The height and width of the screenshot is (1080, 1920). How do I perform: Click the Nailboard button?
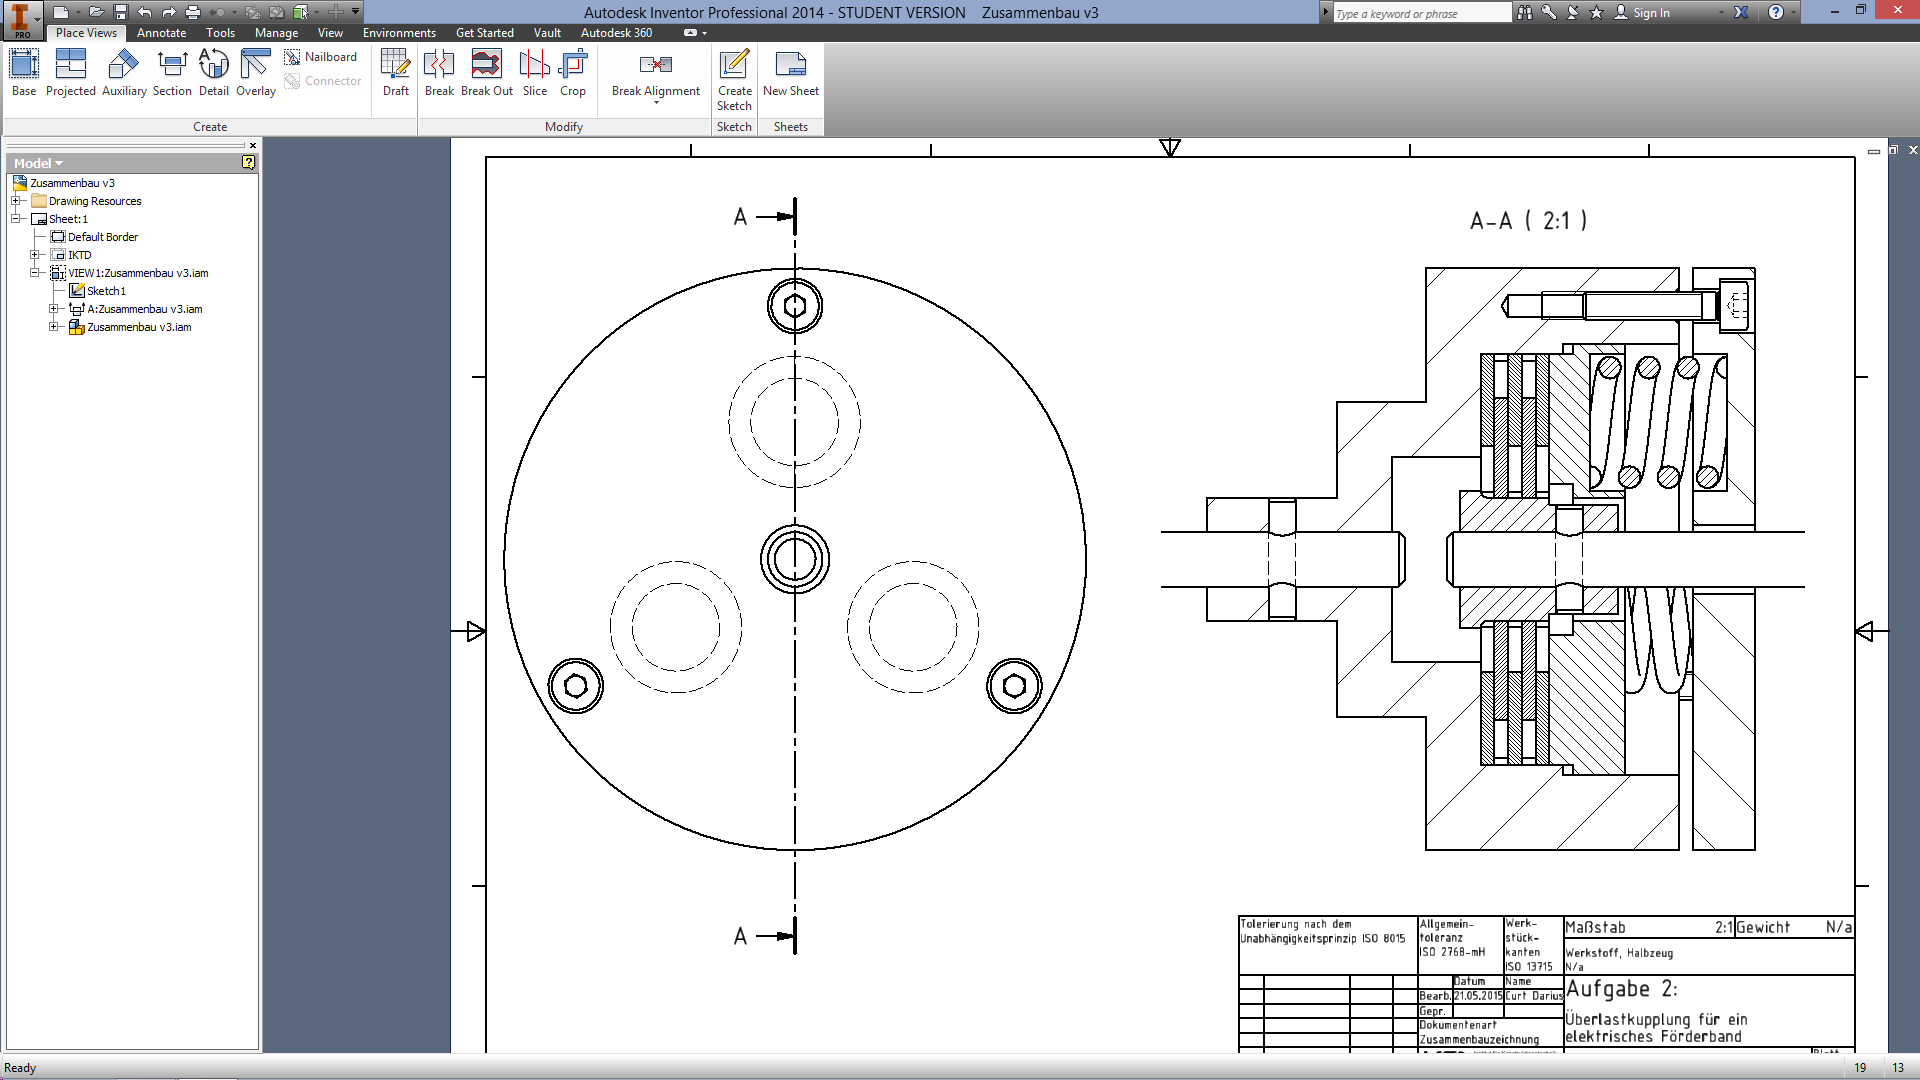pos(321,57)
